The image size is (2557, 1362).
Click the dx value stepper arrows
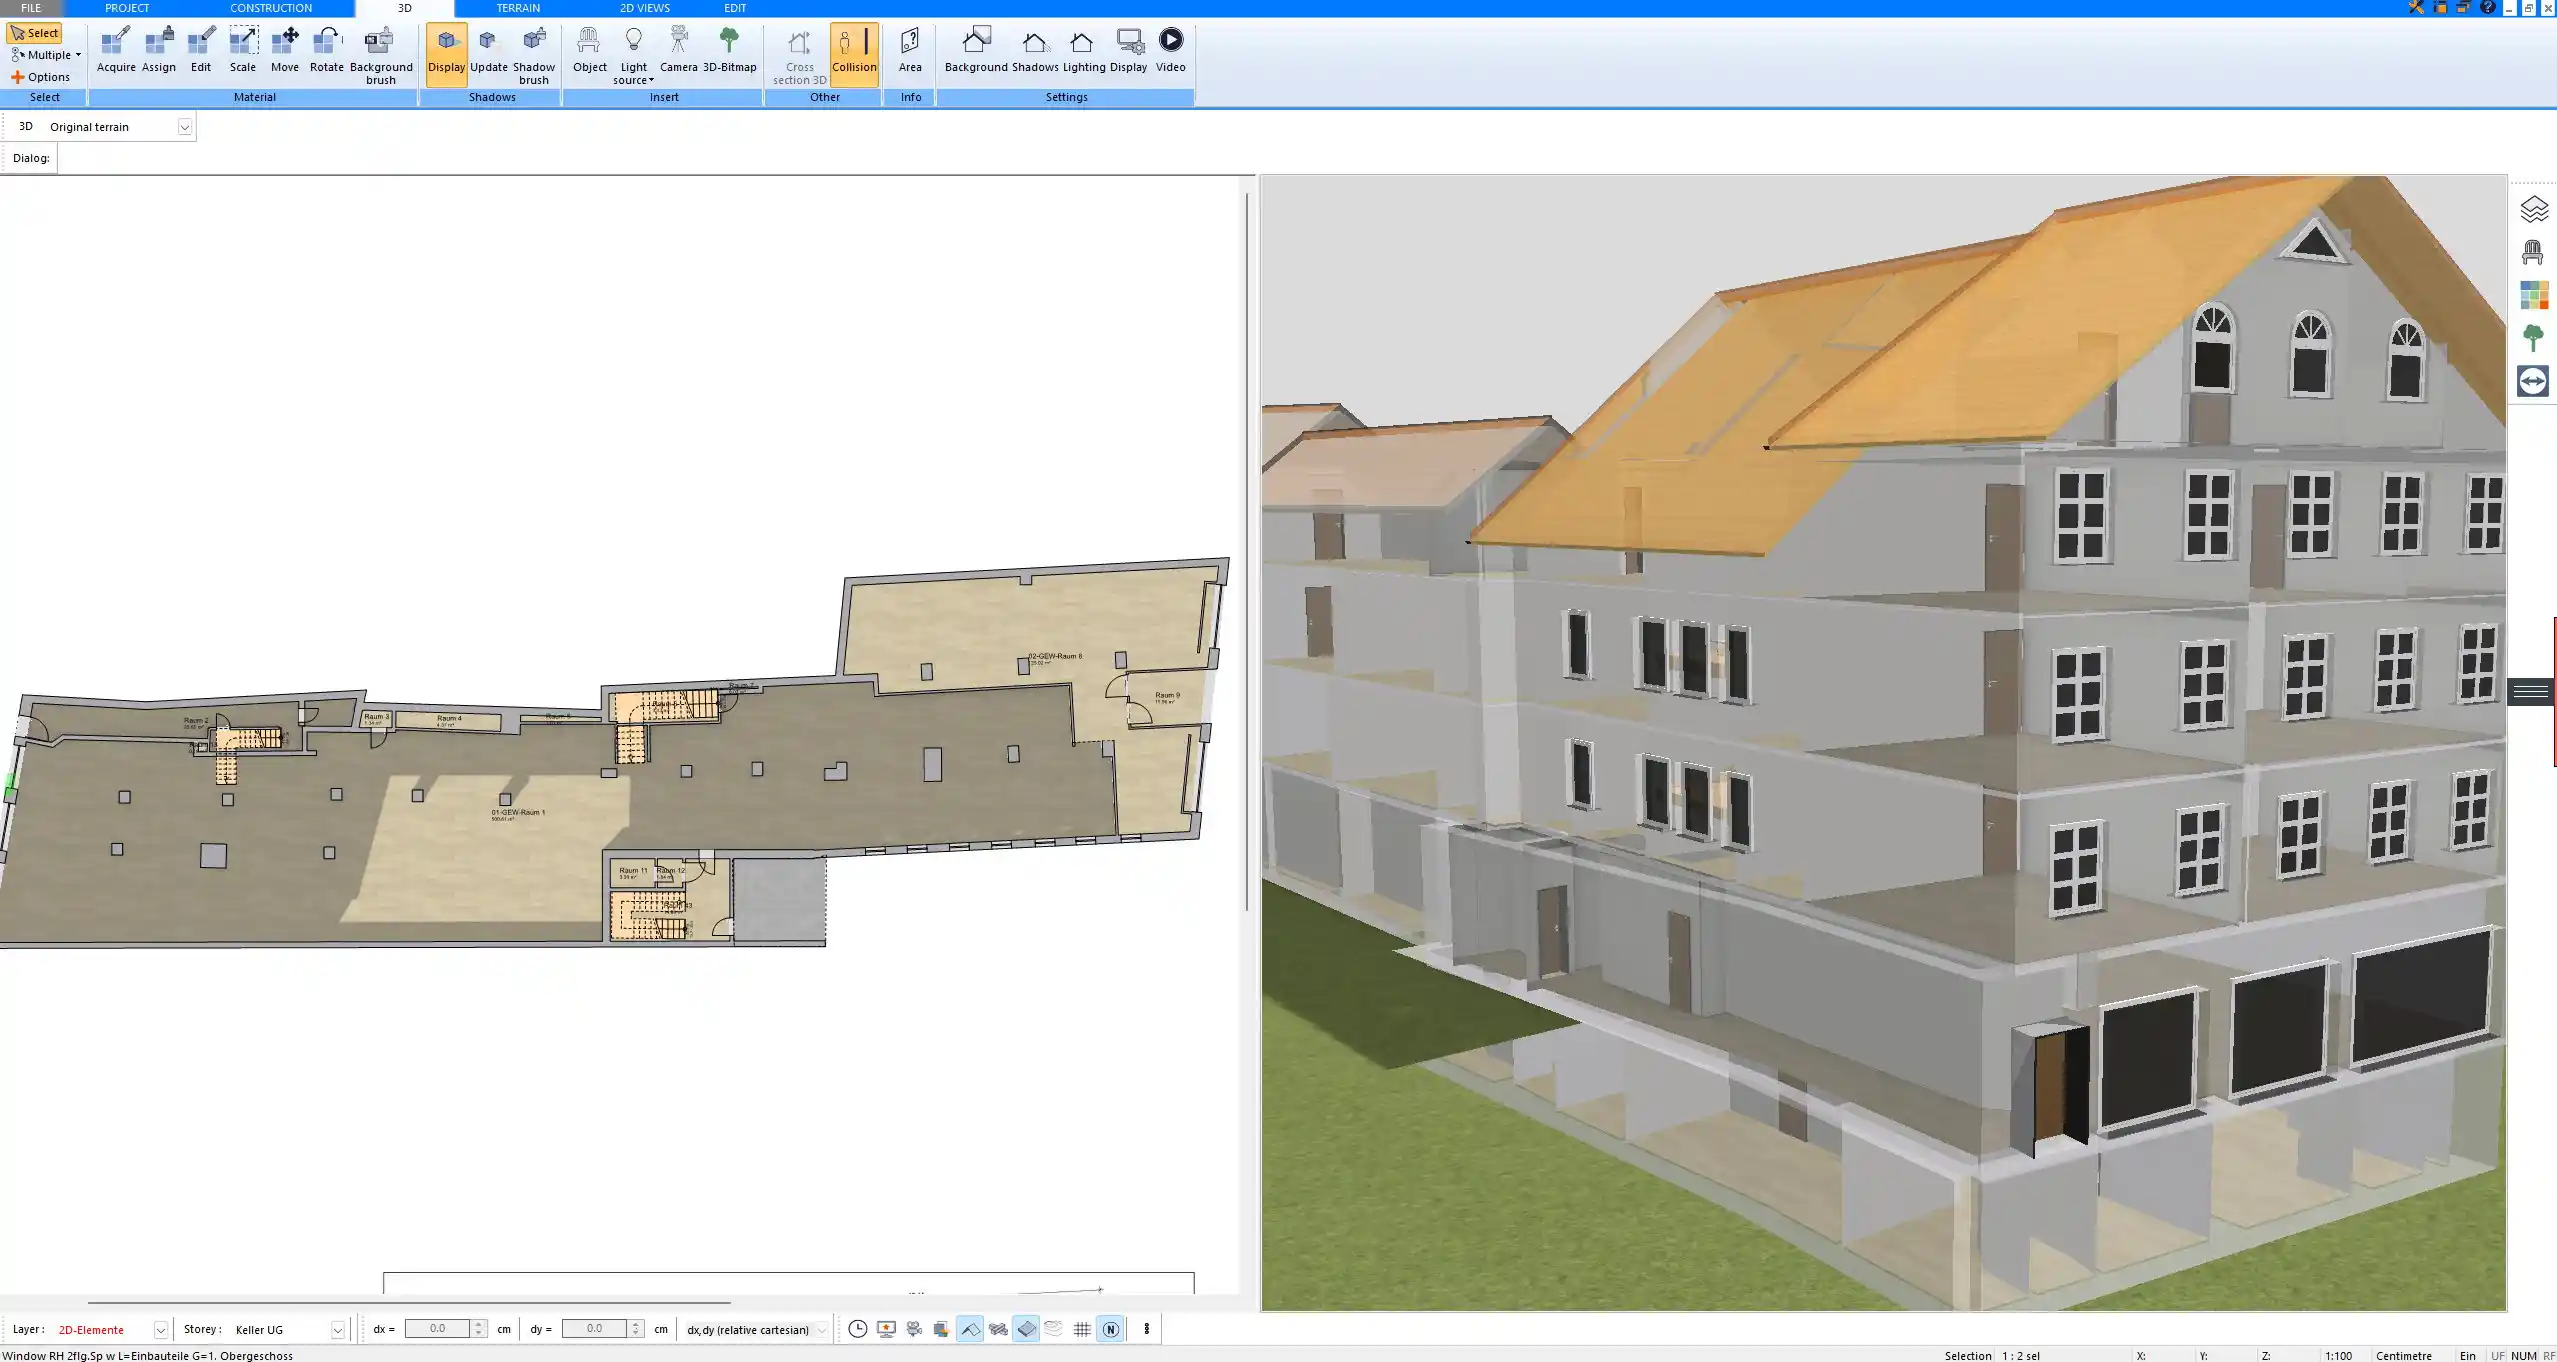tap(479, 1329)
